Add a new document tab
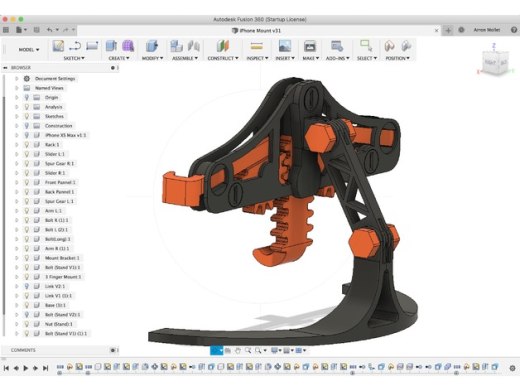Viewport: 520px width, 391px height. [x=448, y=30]
